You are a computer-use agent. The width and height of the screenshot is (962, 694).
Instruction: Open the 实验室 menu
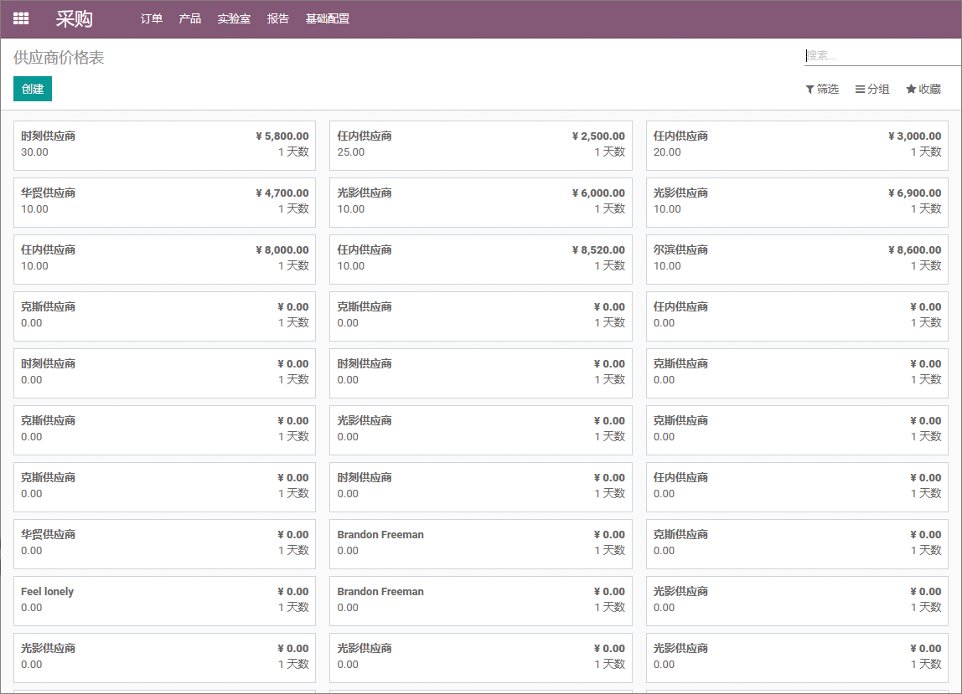[234, 19]
